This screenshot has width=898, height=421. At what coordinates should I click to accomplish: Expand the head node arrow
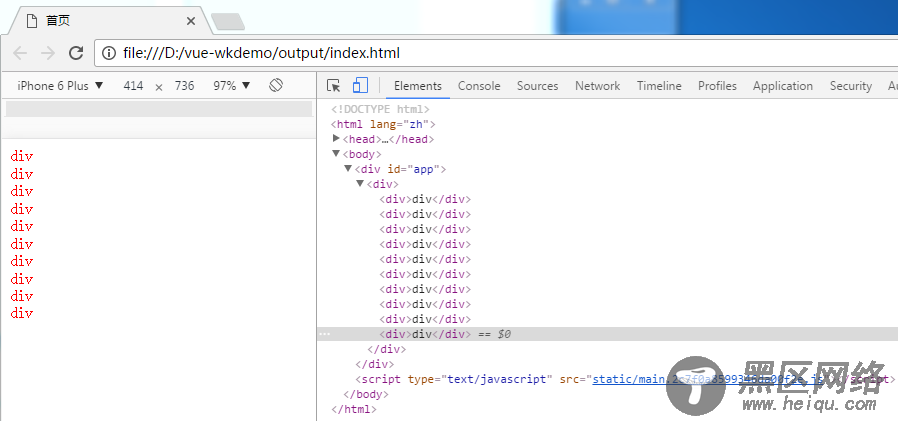coord(336,138)
